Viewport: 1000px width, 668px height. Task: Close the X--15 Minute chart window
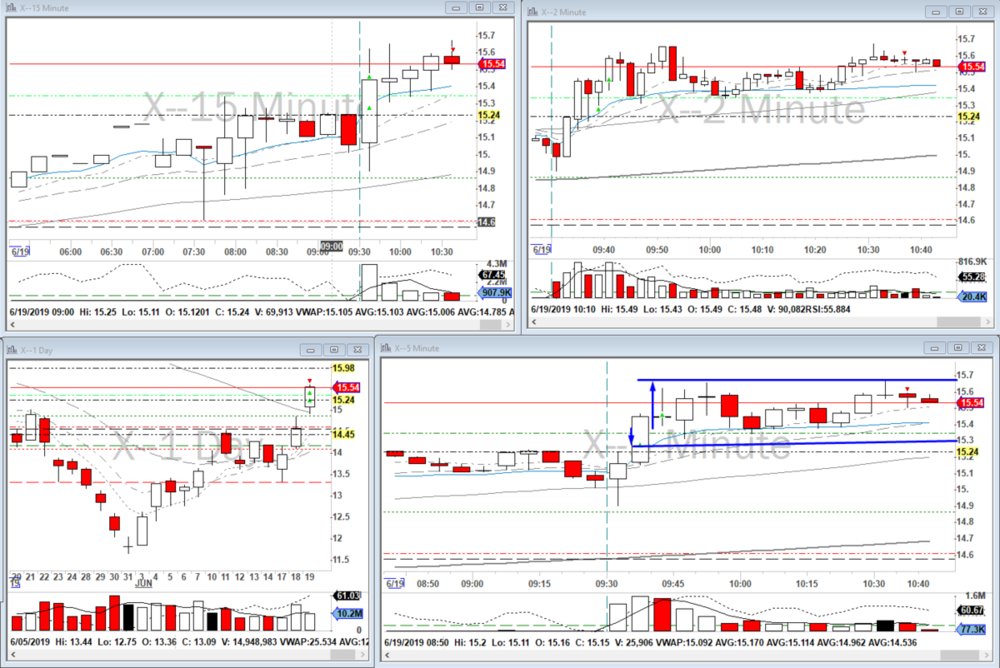pyautogui.click(x=503, y=9)
